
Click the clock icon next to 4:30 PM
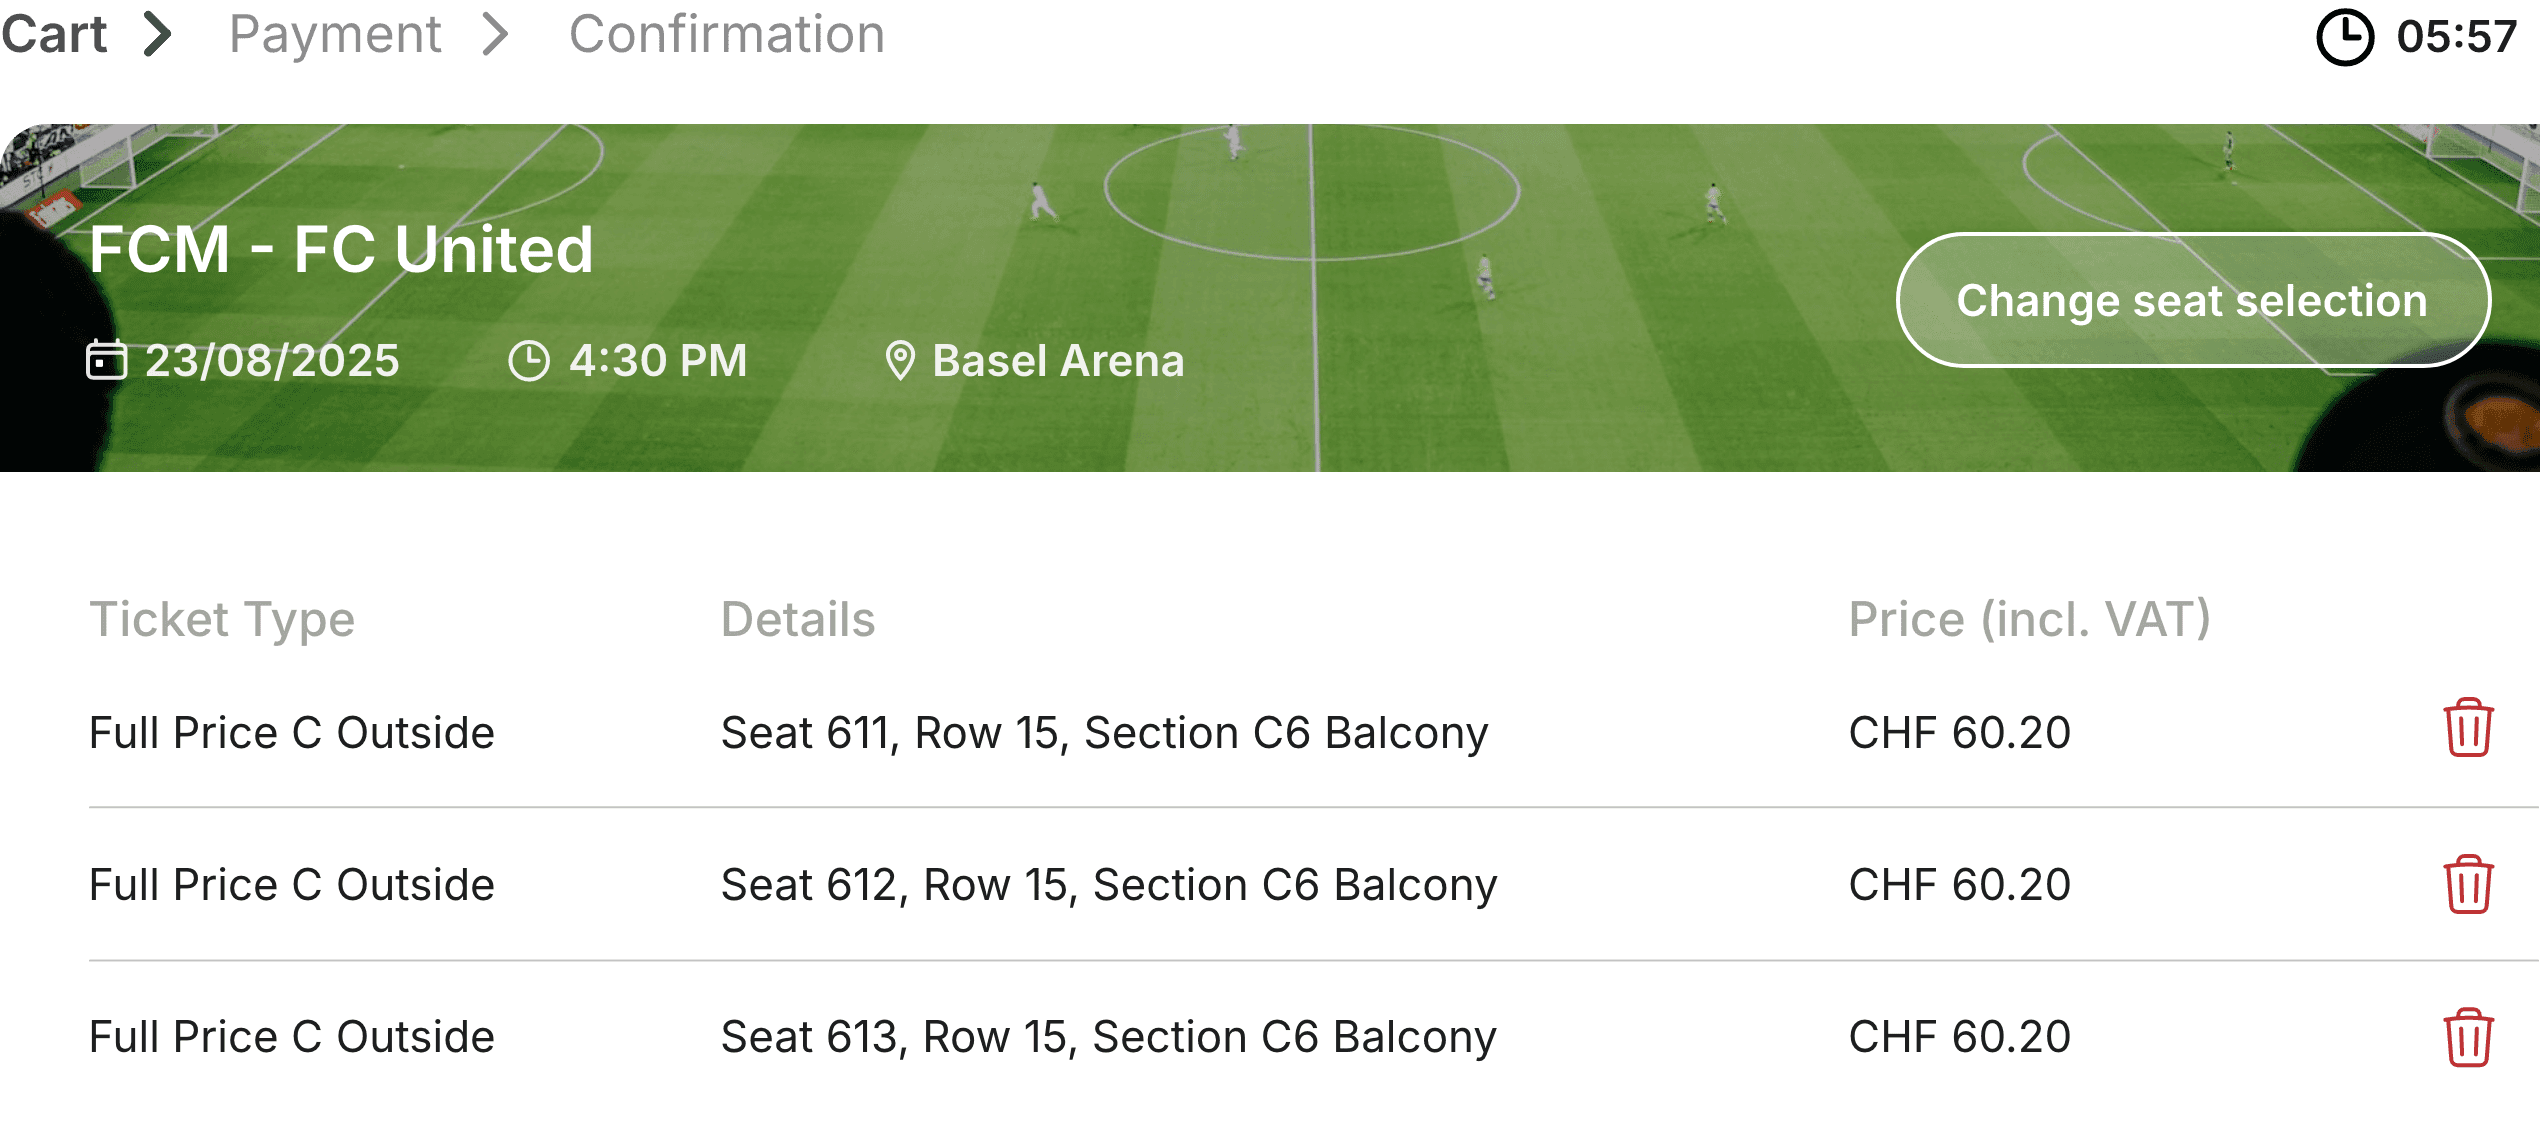click(x=529, y=360)
